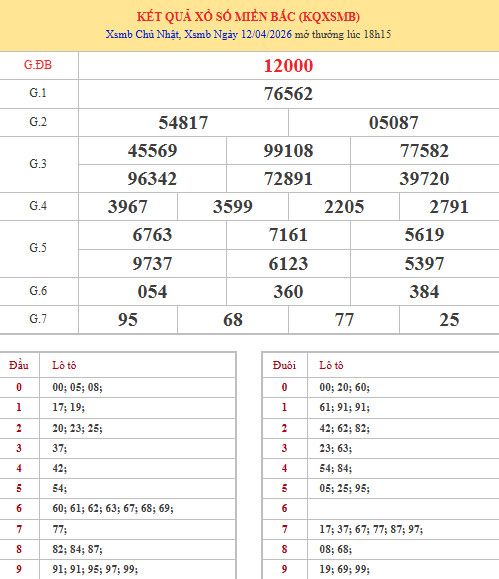Click G.5 number 5397
Image resolution: width=499 pixels, height=579 pixels.
424,264
